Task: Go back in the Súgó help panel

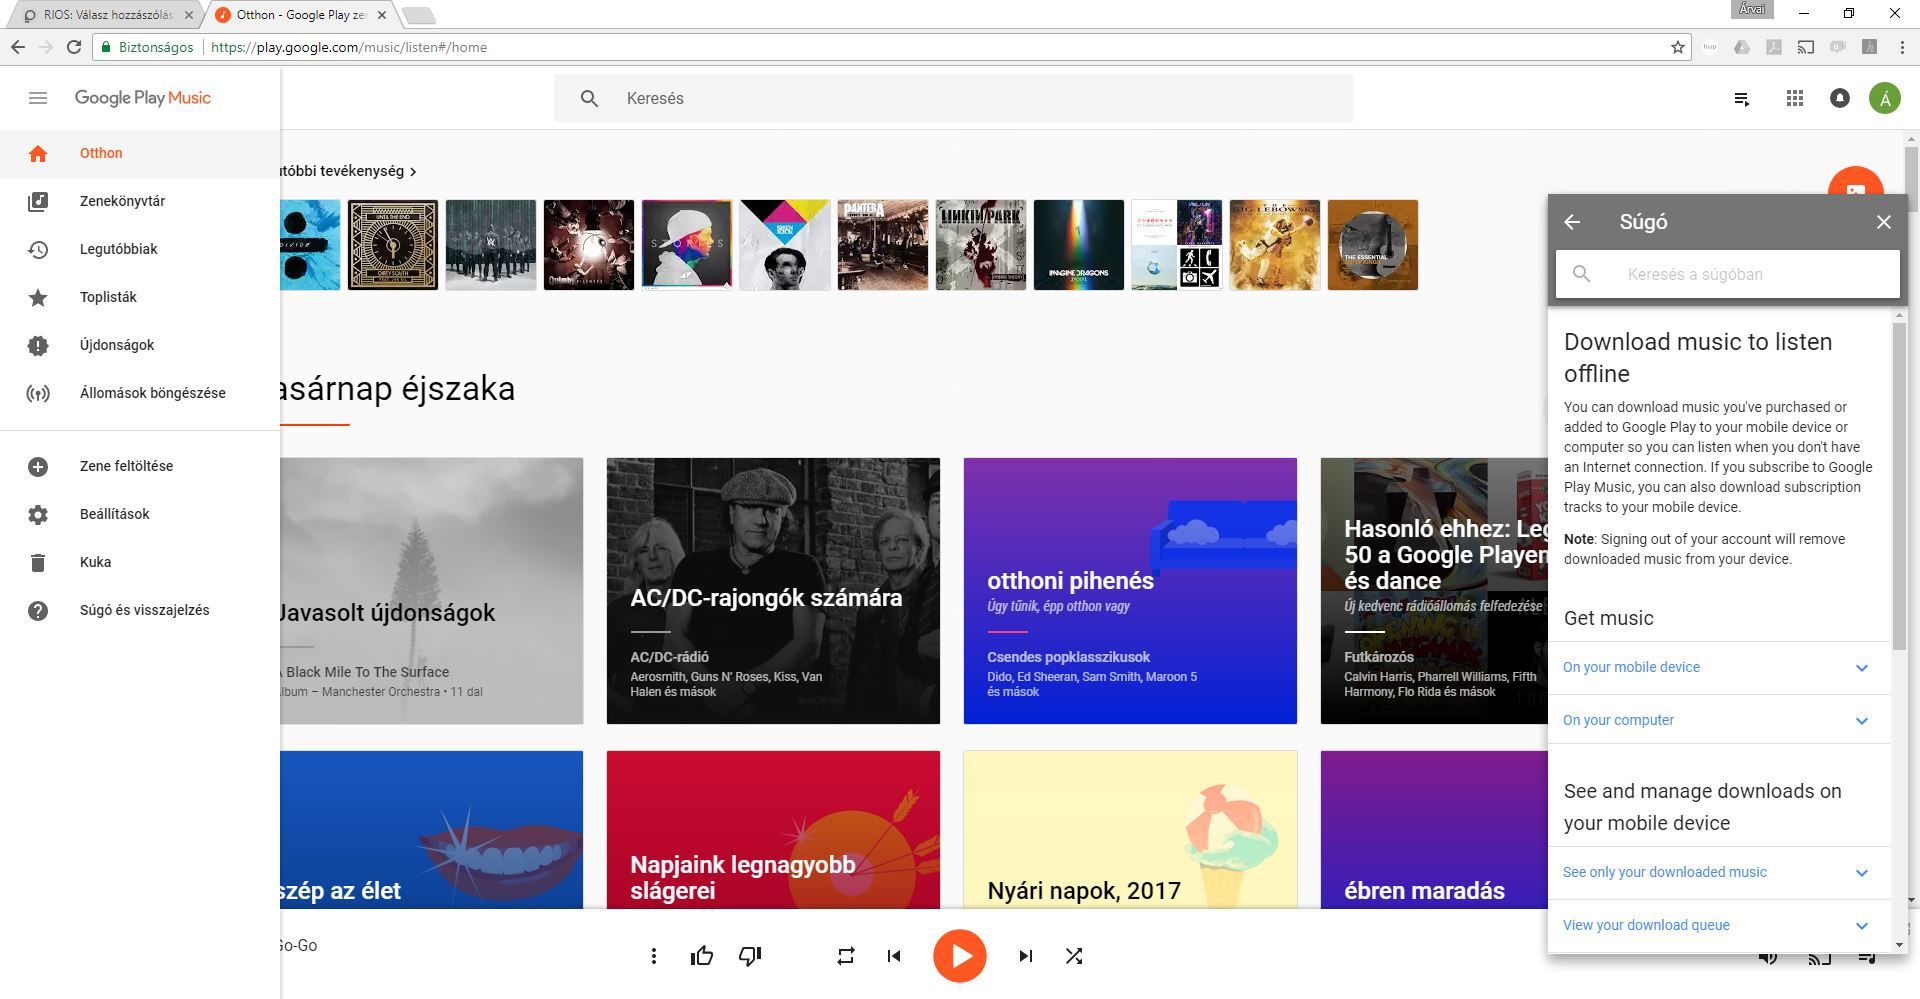Action: pyautogui.click(x=1572, y=222)
